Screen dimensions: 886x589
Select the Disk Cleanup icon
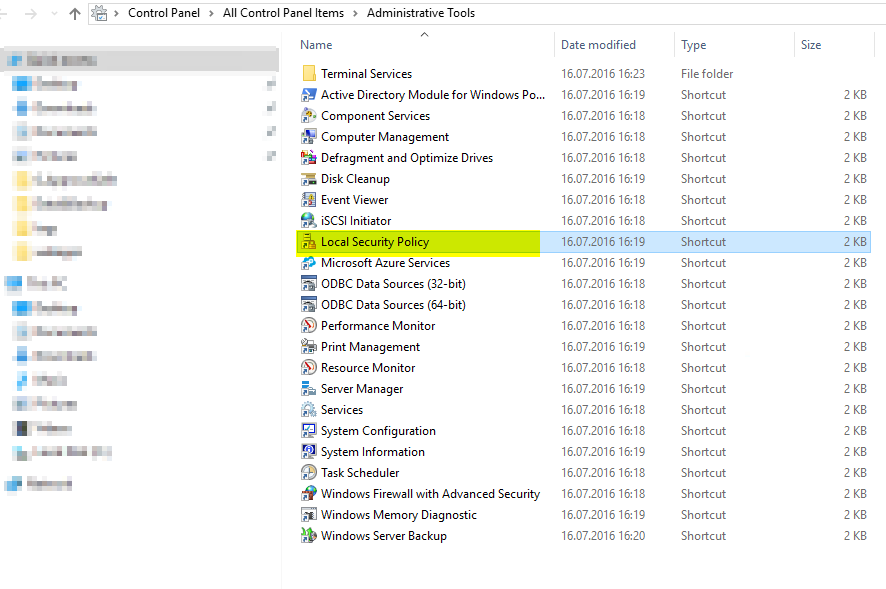[309, 179]
